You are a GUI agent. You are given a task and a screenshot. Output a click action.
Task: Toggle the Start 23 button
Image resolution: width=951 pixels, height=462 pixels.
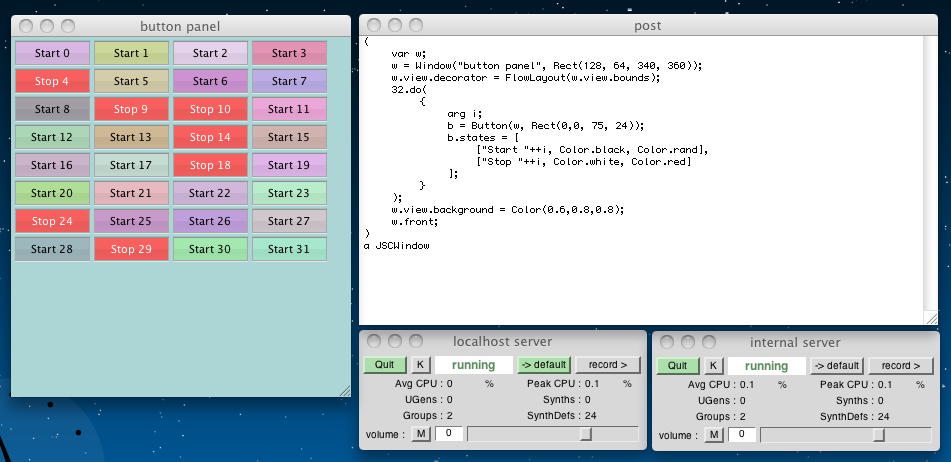pyautogui.click(x=289, y=193)
